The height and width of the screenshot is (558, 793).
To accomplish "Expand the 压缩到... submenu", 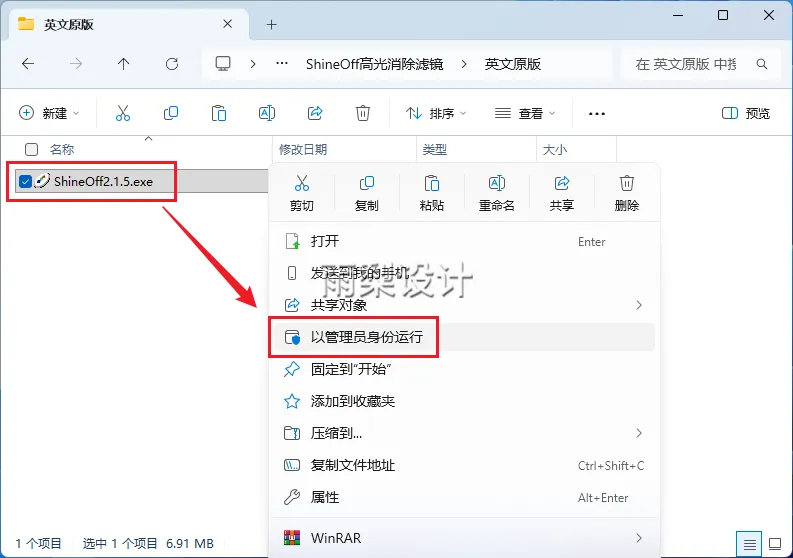I will (x=639, y=433).
